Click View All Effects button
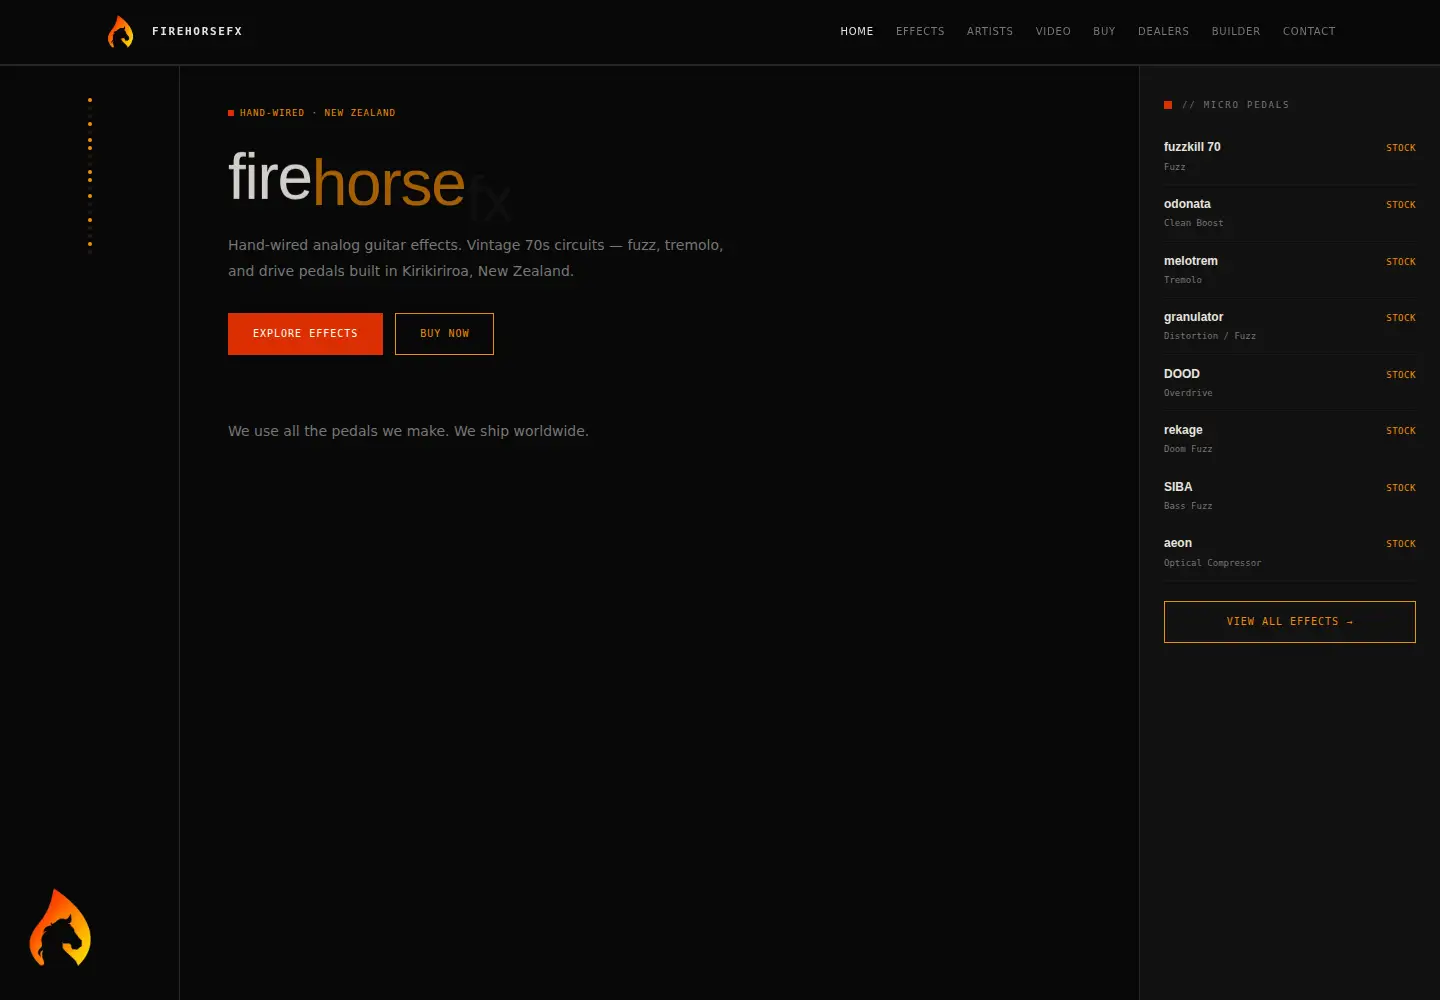 point(1290,622)
